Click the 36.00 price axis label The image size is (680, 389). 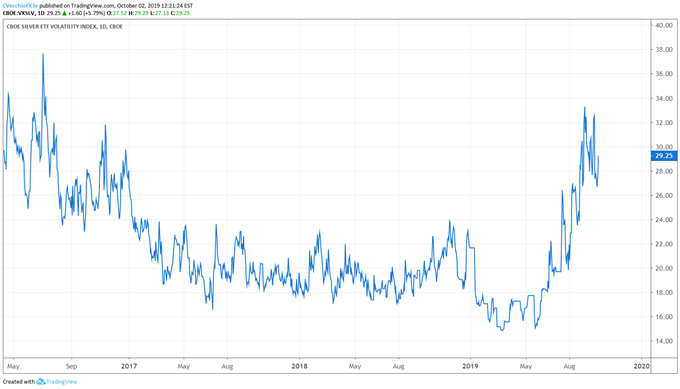(664, 74)
